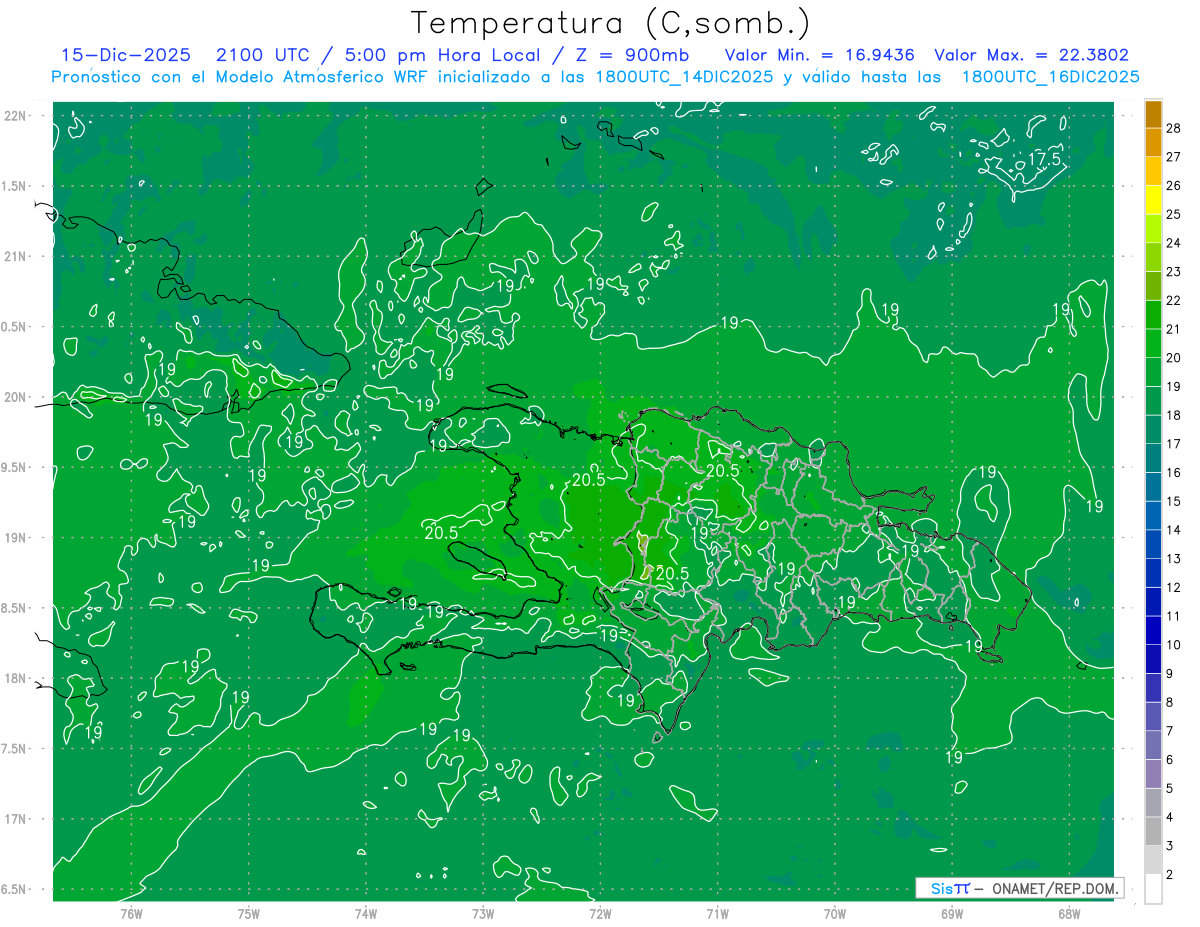
Task: Click the '1.5N' latitude axis label
Action: [14, 186]
